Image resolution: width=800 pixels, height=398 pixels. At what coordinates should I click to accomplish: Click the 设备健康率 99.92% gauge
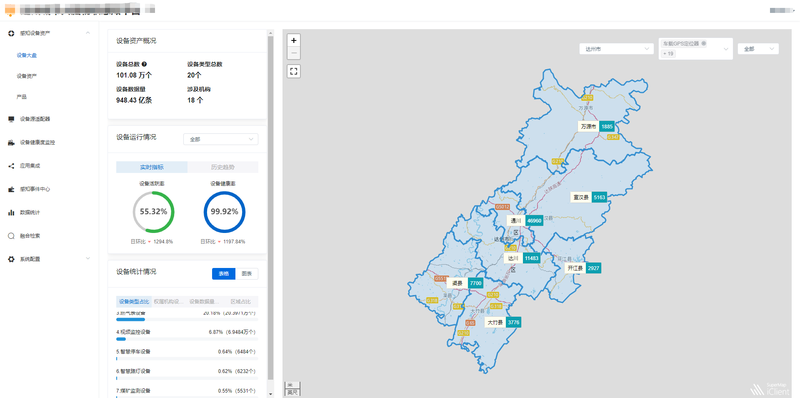(224, 212)
